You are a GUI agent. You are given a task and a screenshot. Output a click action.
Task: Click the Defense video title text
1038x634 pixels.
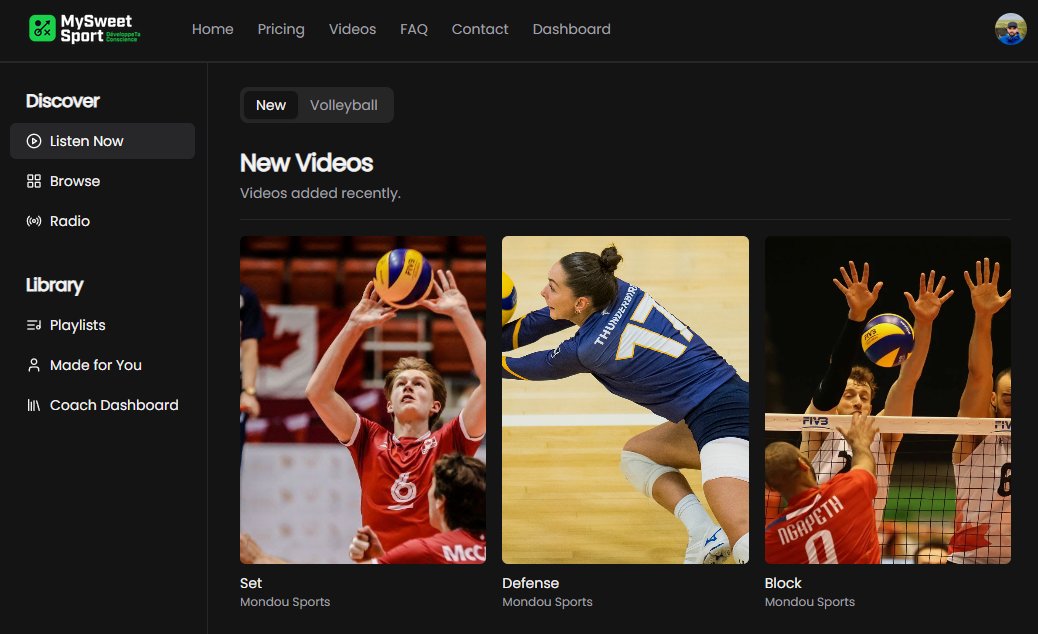[x=530, y=583]
